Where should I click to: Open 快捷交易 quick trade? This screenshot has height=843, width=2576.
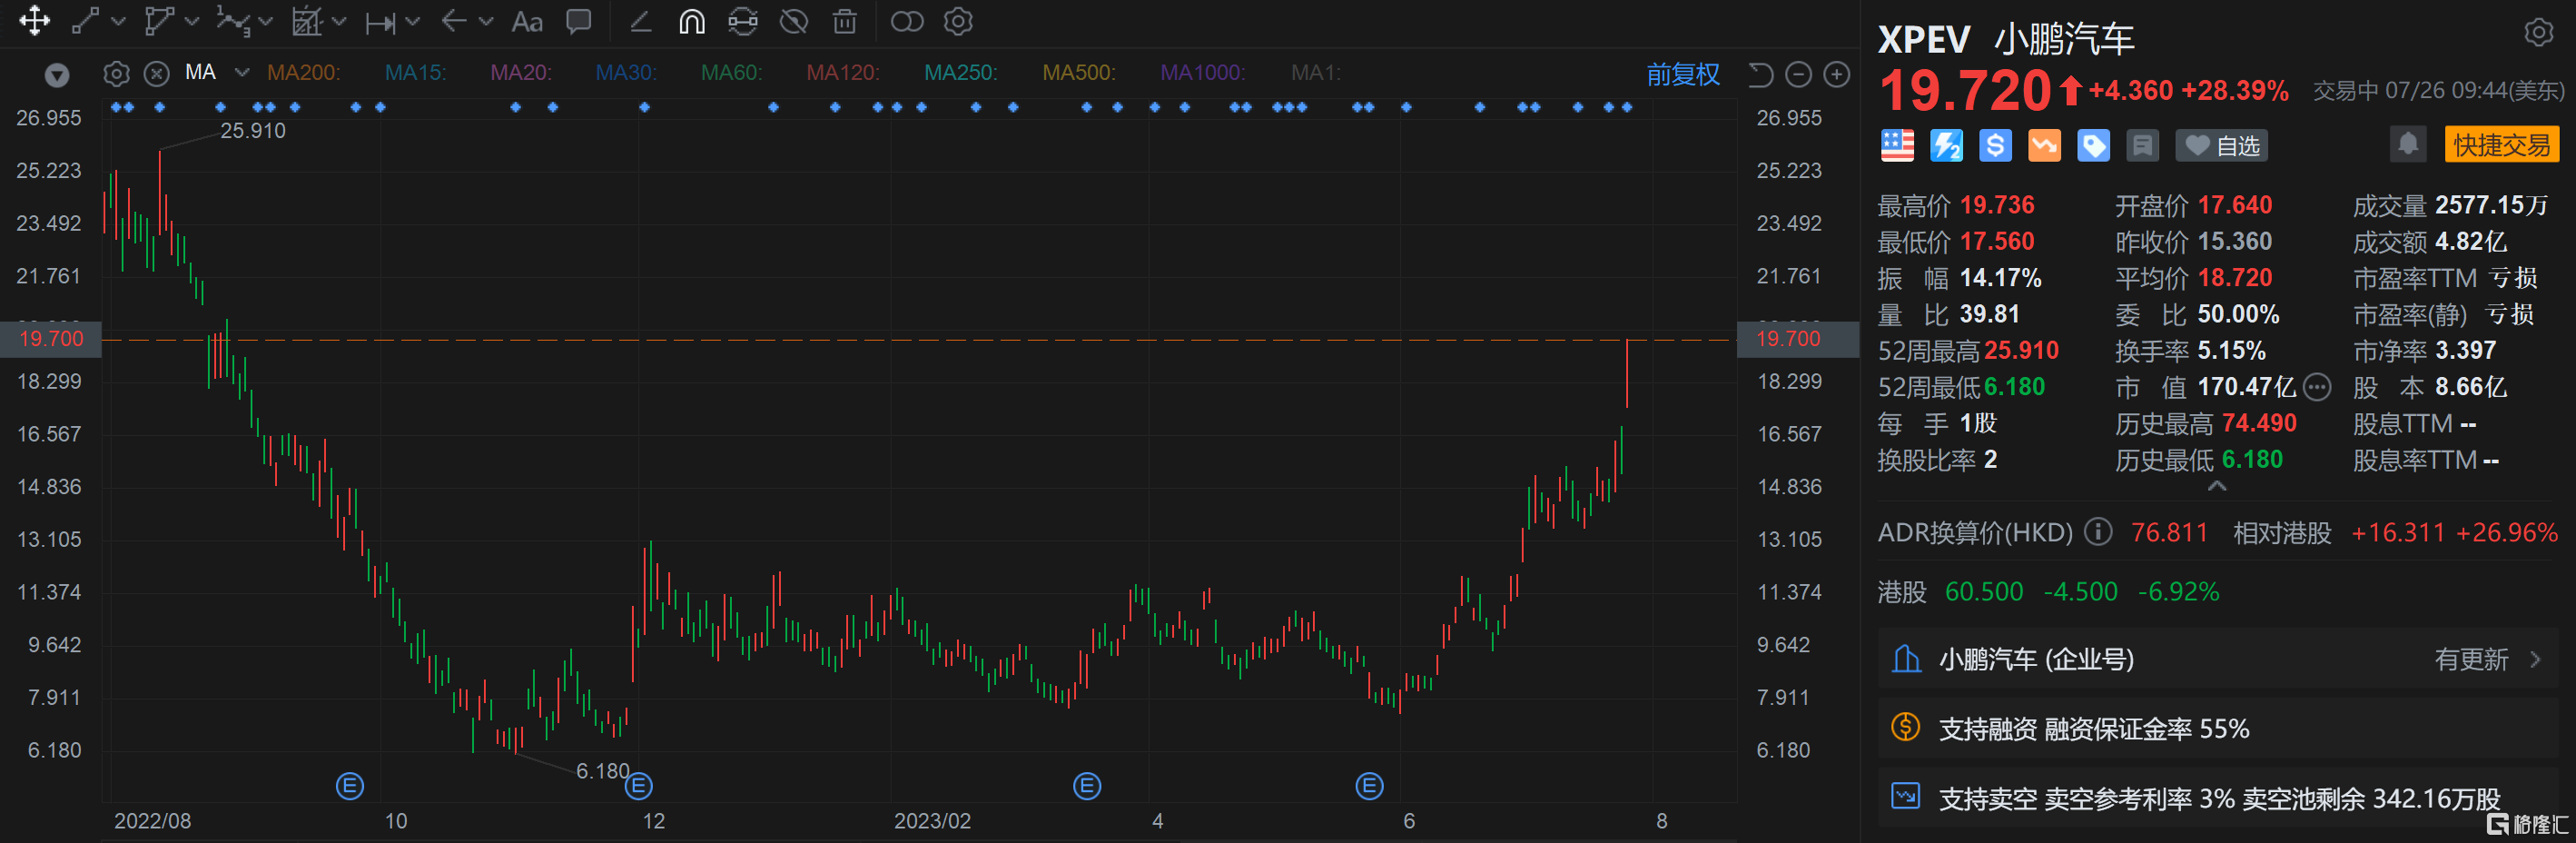pos(2501,145)
